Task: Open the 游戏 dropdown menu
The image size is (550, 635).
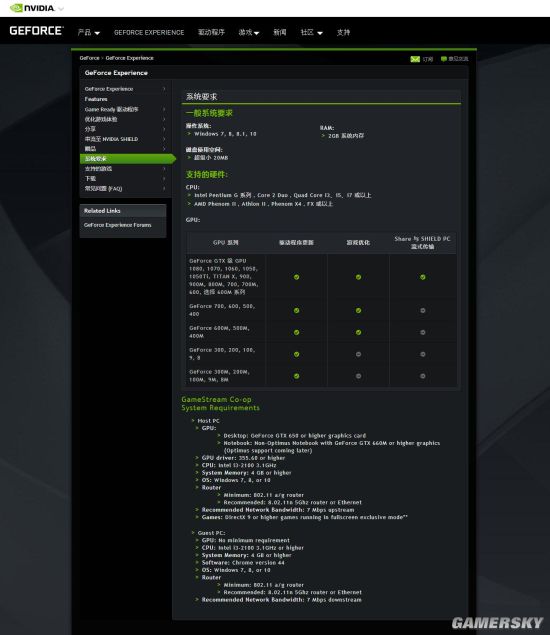Action: coord(249,32)
